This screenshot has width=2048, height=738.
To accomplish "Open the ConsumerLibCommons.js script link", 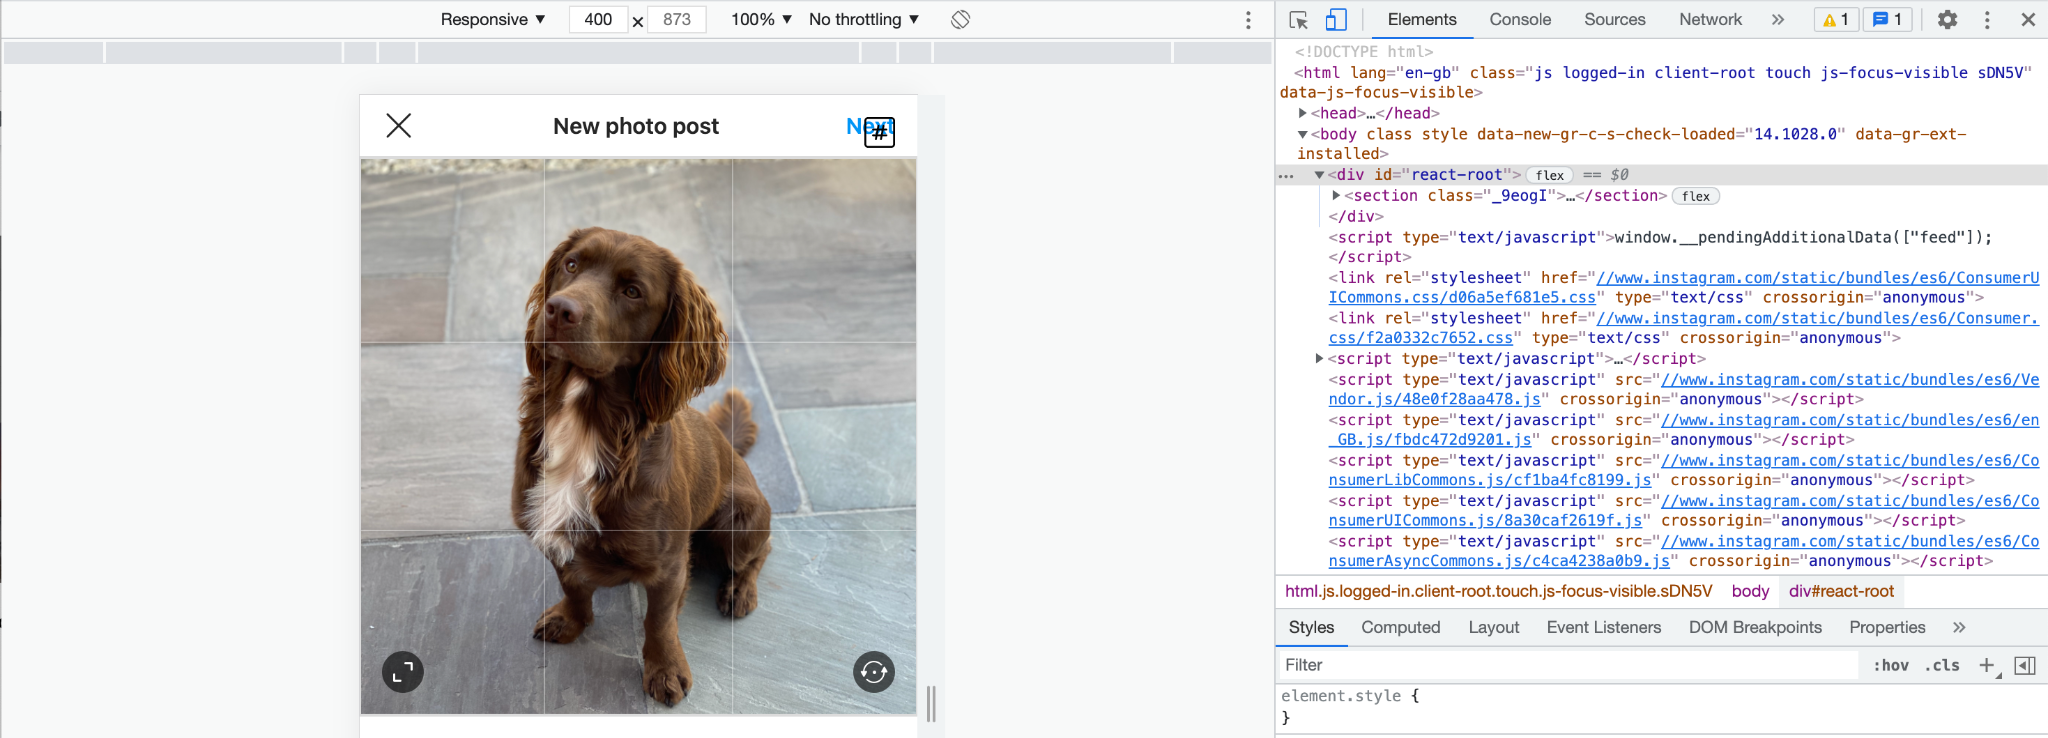I will point(1684,470).
